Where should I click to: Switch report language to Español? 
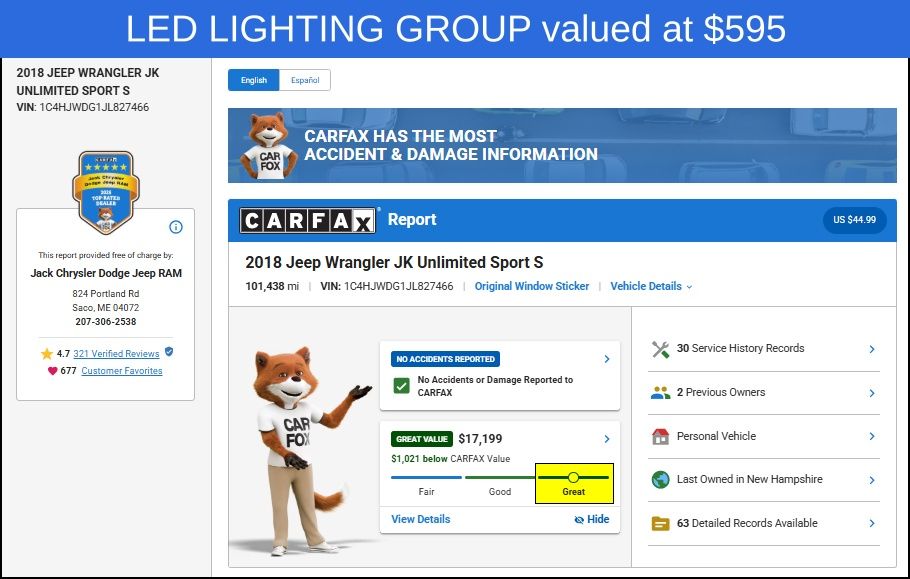[x=305, y=80]
